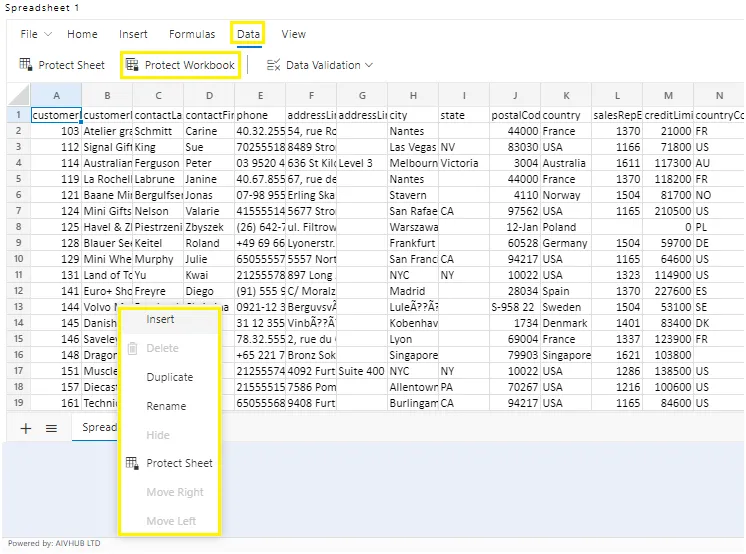Click Protect Sheet icon in context menu
This screenshot has width=746, height=554.
coord(132,463)
